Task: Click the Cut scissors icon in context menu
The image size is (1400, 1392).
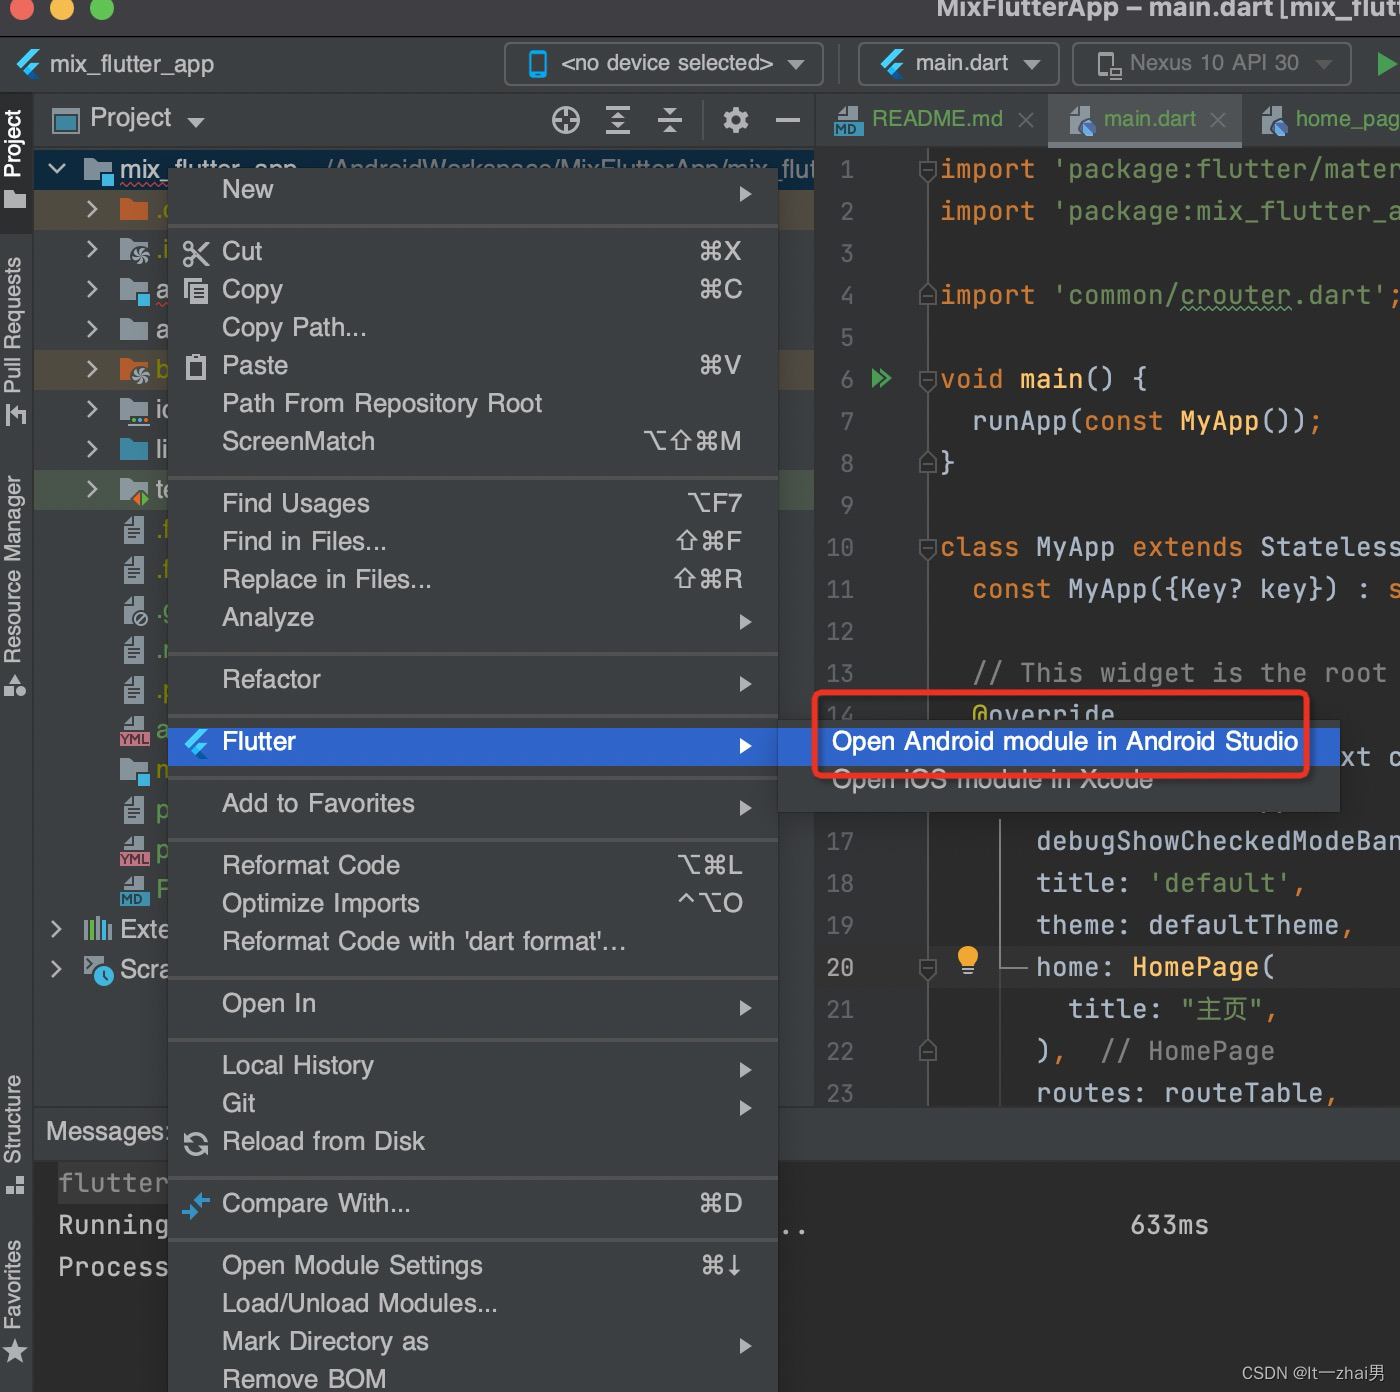Action: pos(196,253)
